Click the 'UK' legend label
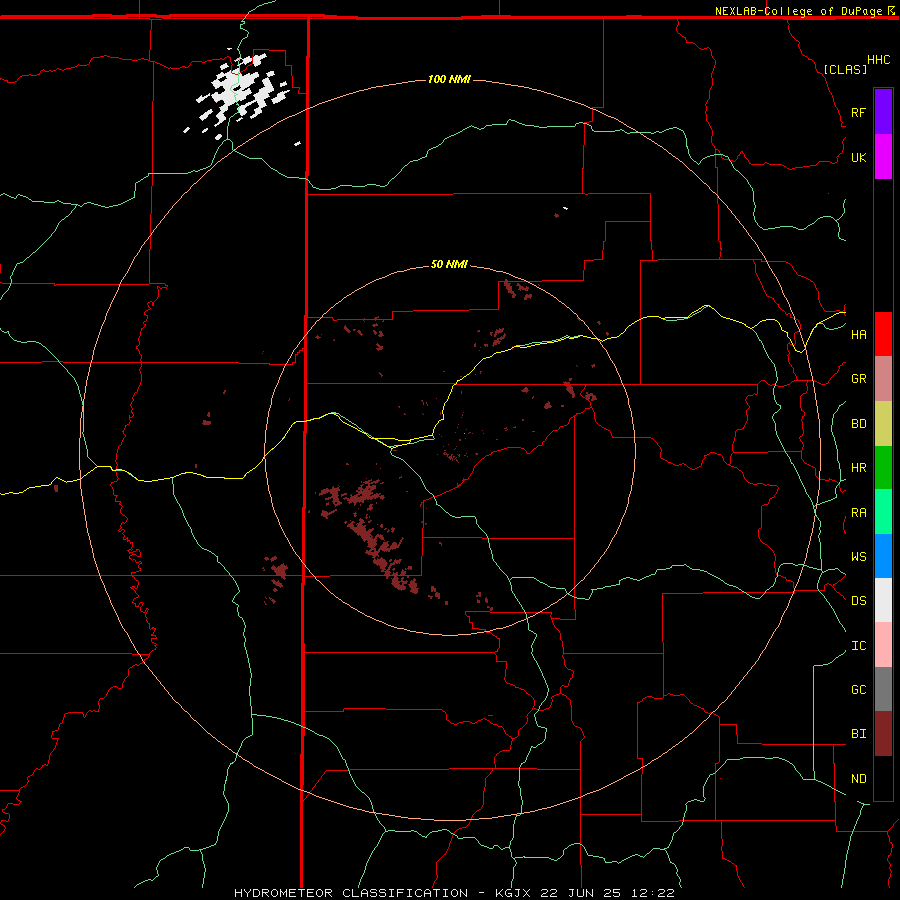 pyautogui.click(x=858, y=157)
